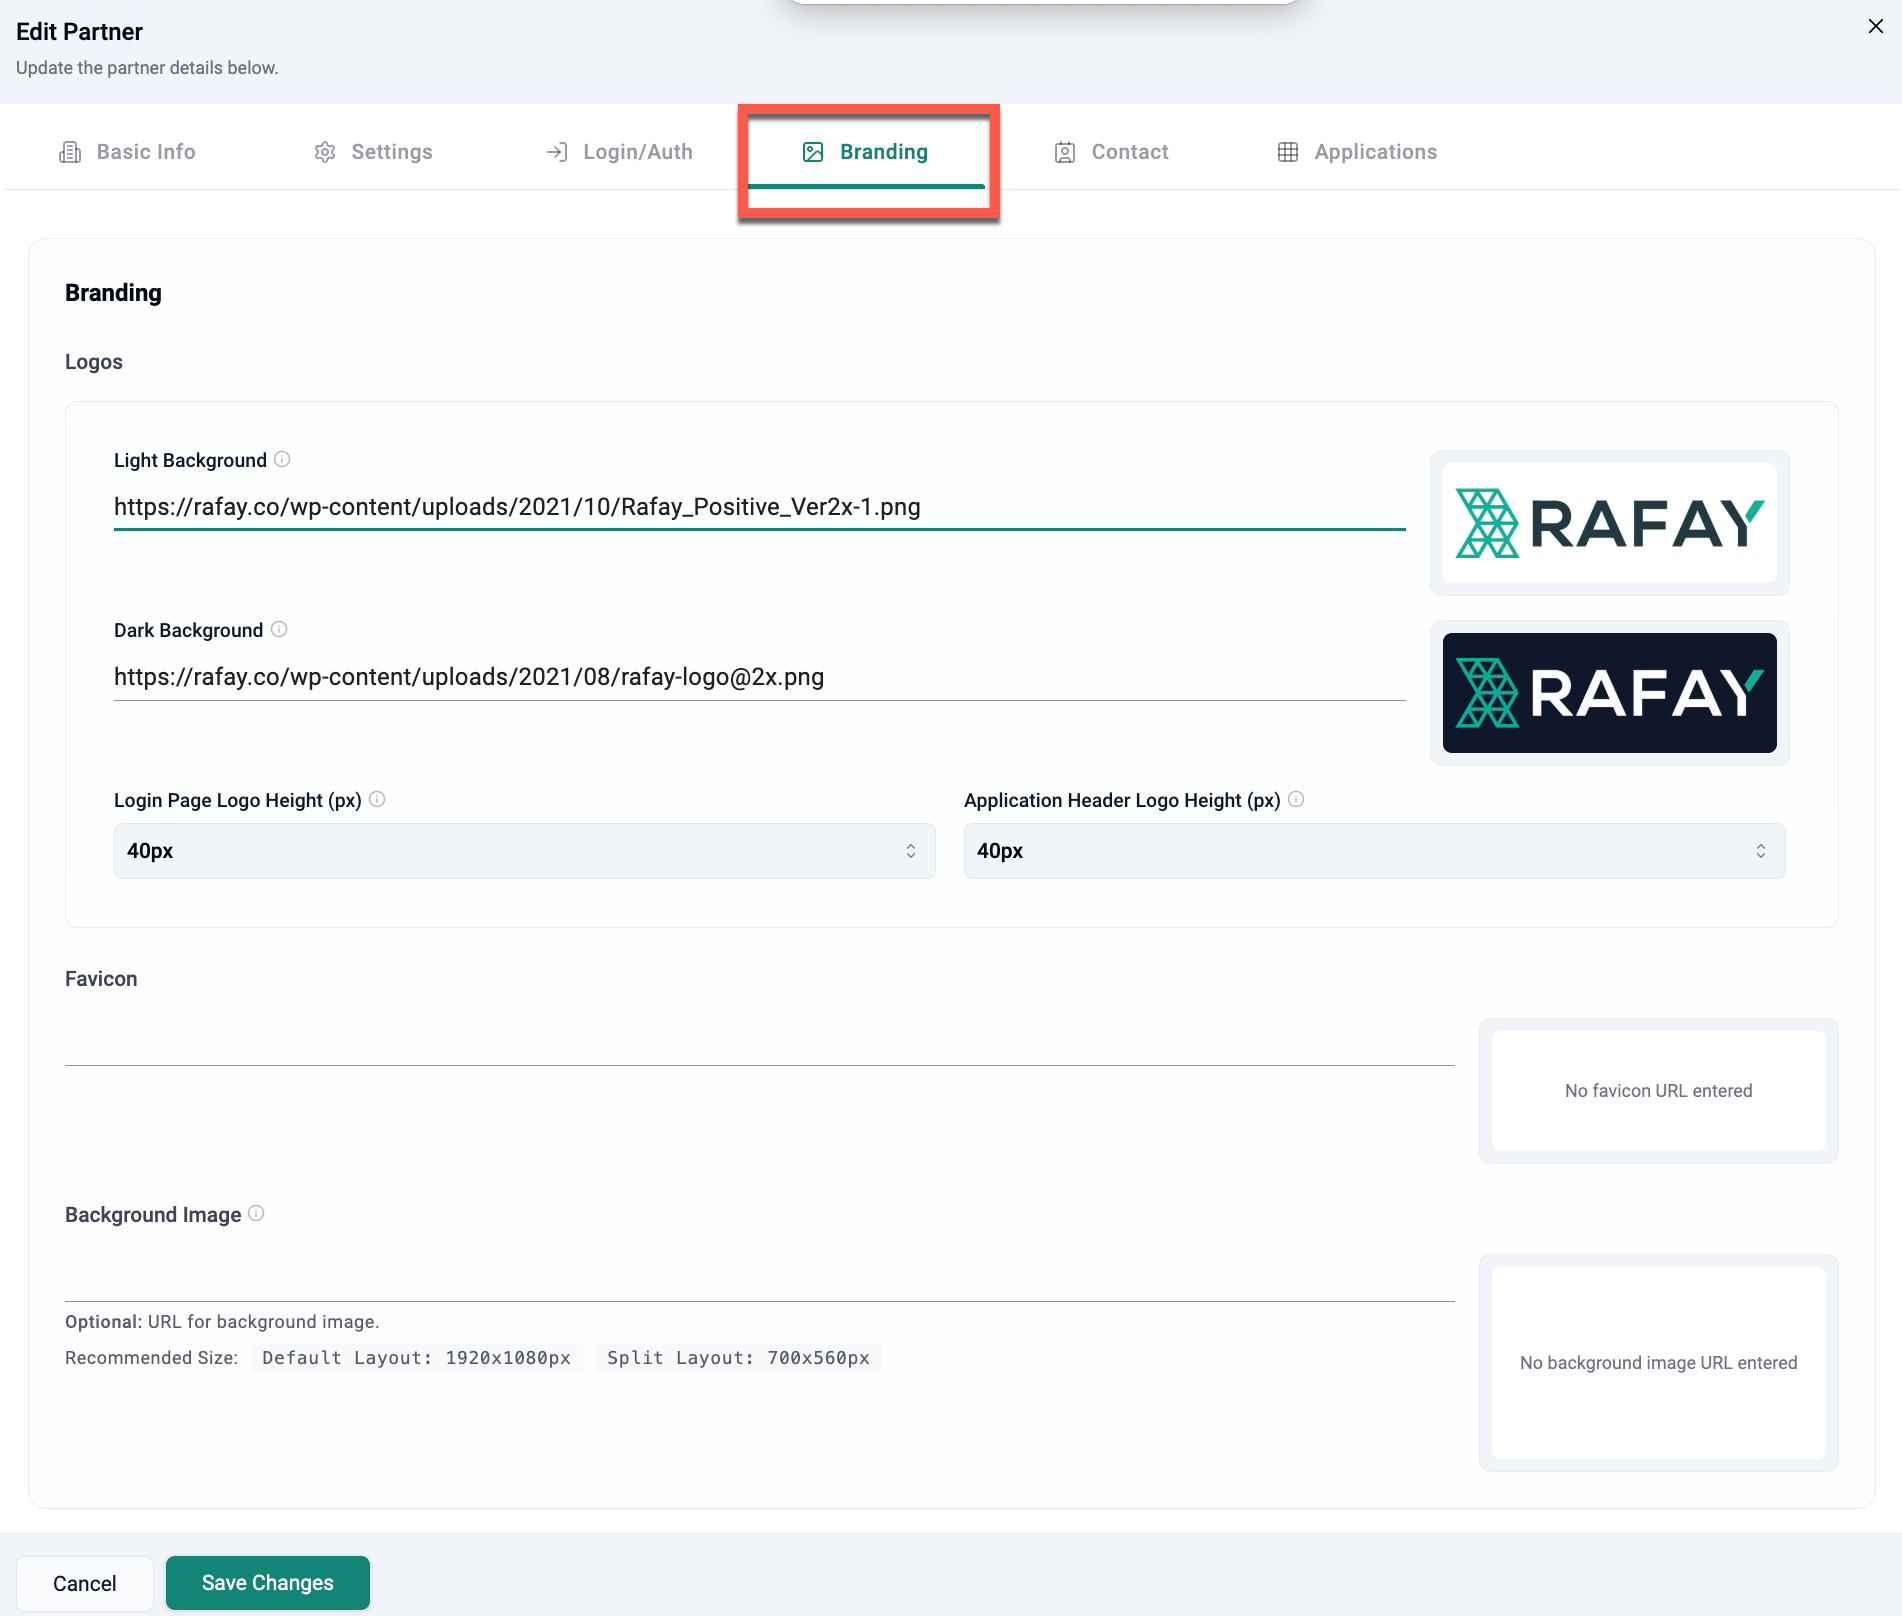Click the building icon on Basic Info tab
Image resolution: width=1902 pixels, height=1616 pixels.
click(x=70, y=152)
